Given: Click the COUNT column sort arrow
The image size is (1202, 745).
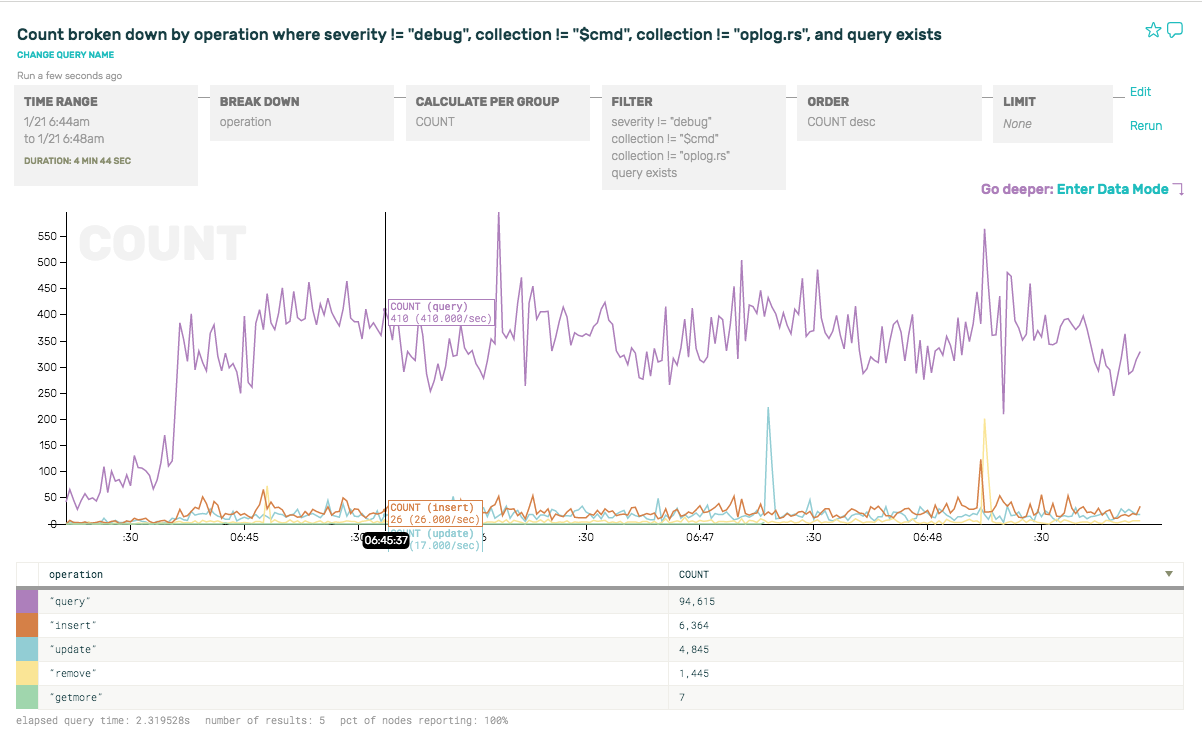Looking at the screenshot, I should pos(1168,575).
